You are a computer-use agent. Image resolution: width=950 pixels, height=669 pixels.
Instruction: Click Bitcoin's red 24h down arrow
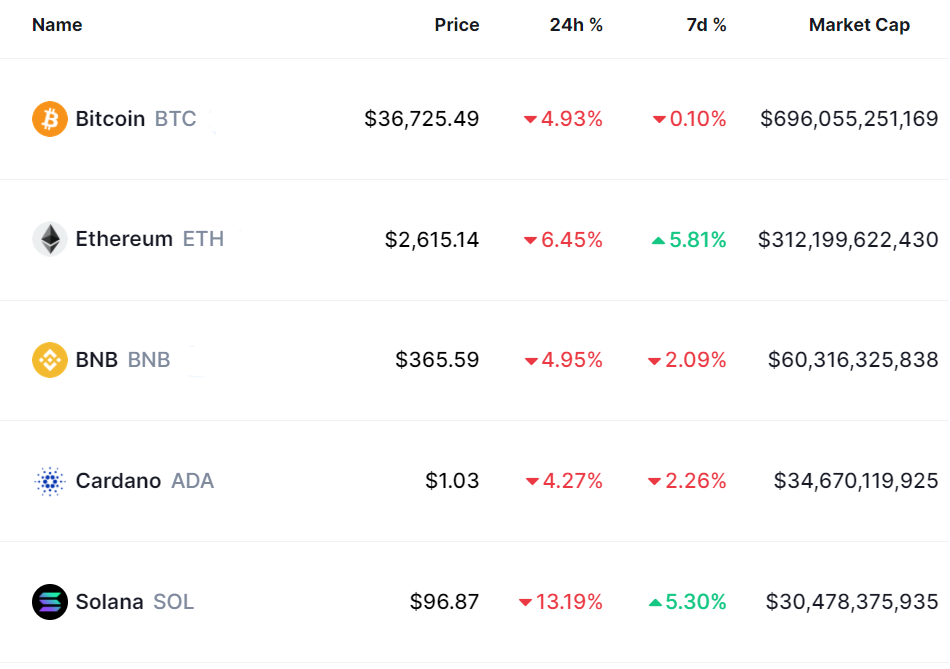[x=530, y=120]
